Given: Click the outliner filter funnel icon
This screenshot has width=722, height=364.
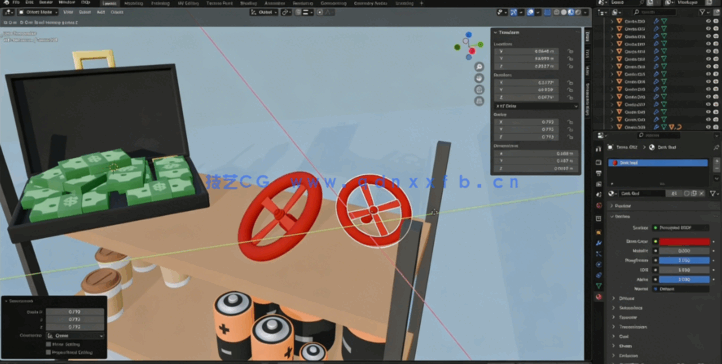Looking at the screenshot, I should [x=702, y=12].
